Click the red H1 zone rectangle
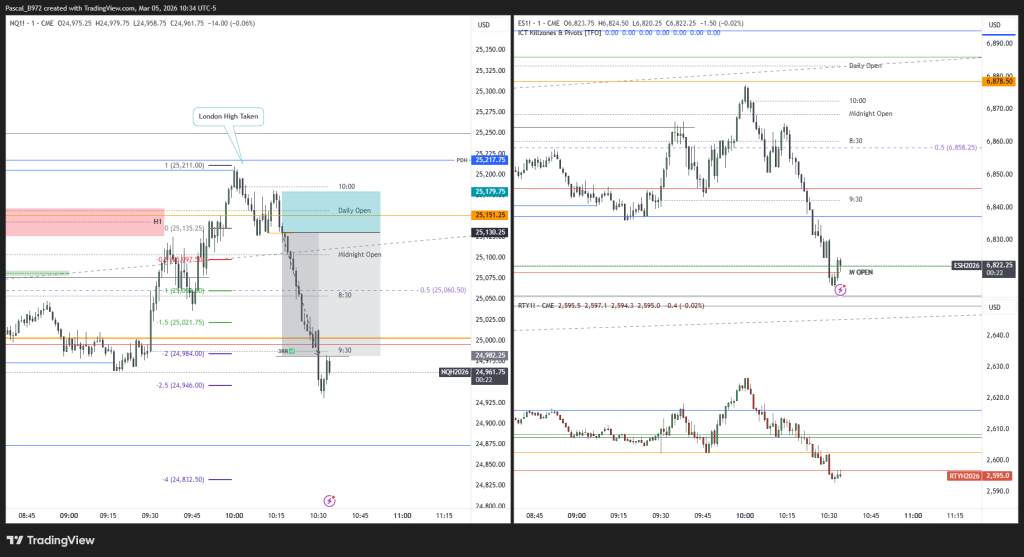The width and height of the screenshot is (1024, 557). [84, 222]
